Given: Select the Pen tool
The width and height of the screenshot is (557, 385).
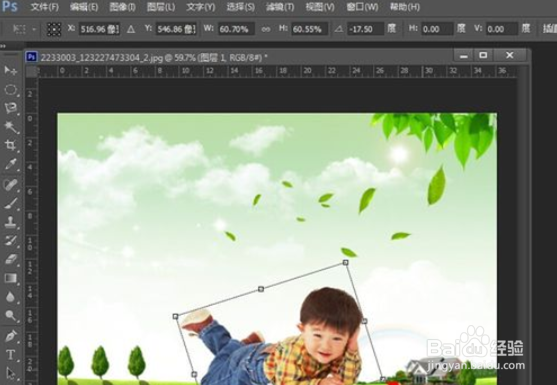Looking at the screenshot, I should tap(10, 336).
